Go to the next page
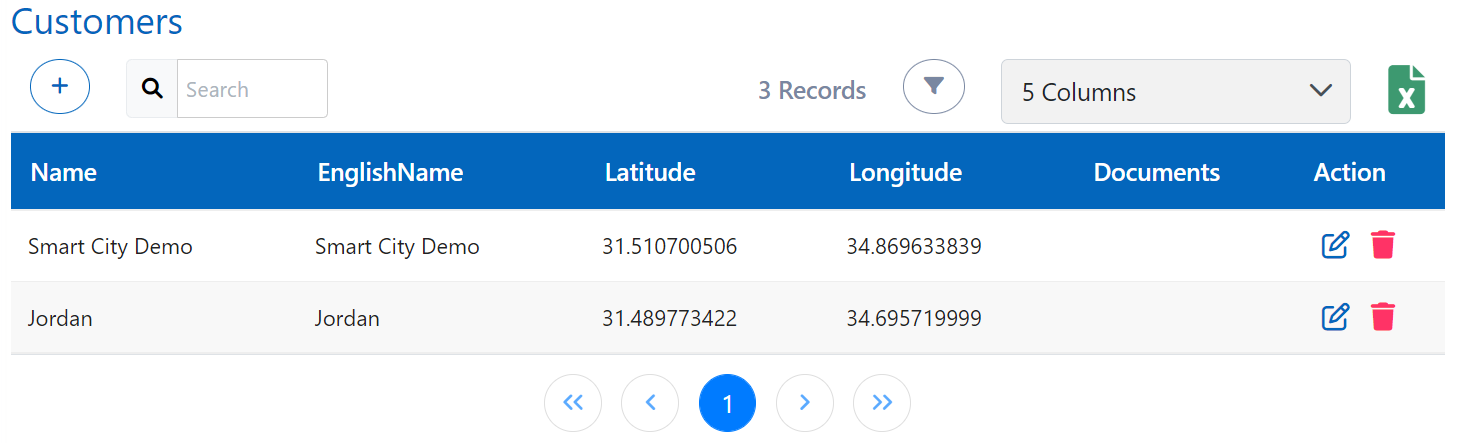 tap(804, 403)
